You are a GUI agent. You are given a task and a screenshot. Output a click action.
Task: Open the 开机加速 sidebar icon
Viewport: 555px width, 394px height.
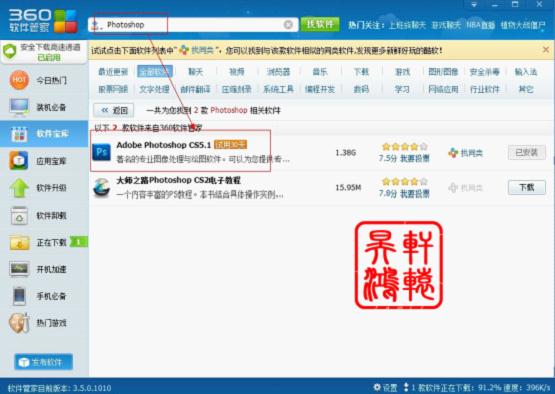(x=19, y=269)
